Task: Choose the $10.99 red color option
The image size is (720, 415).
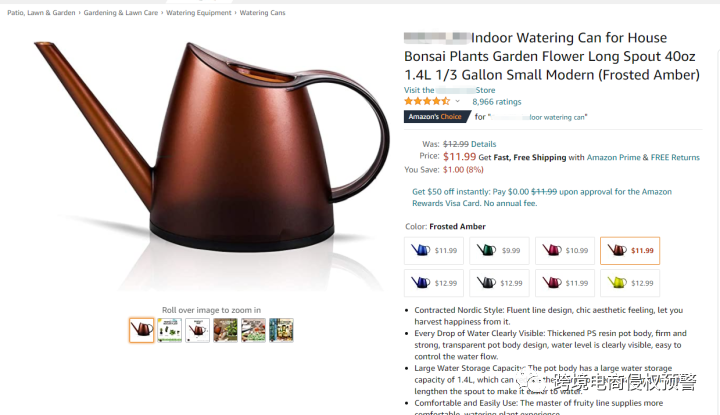Action: click(x=565, y=251)
